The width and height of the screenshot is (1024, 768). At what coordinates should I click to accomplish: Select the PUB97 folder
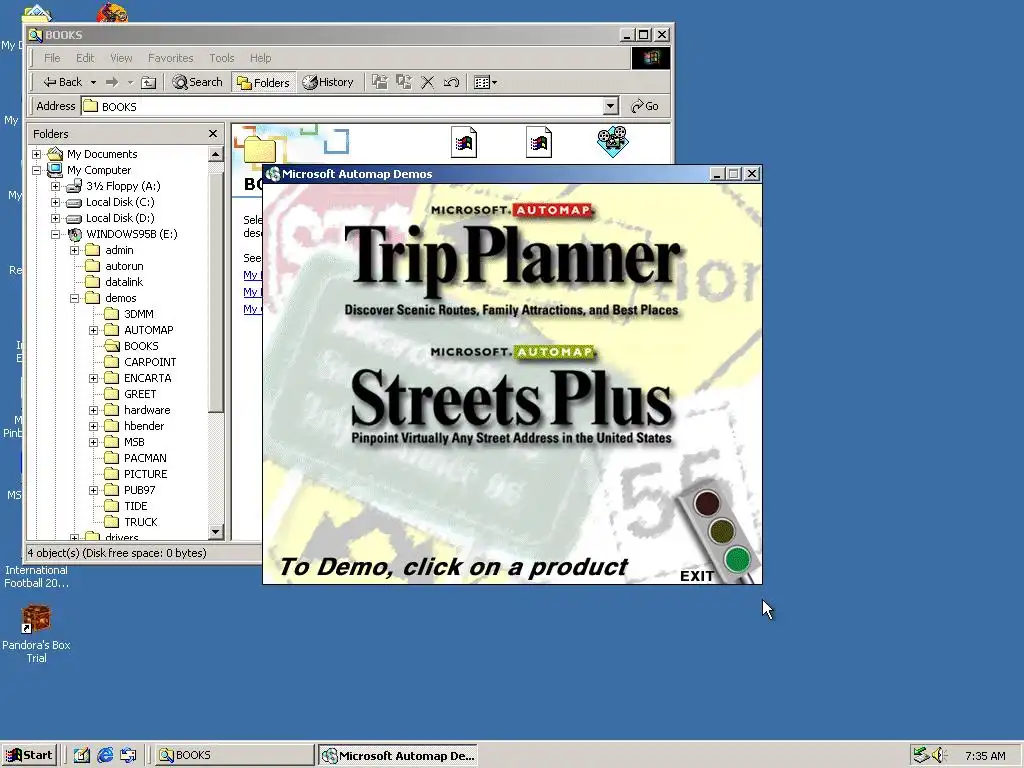coord(140,490)
